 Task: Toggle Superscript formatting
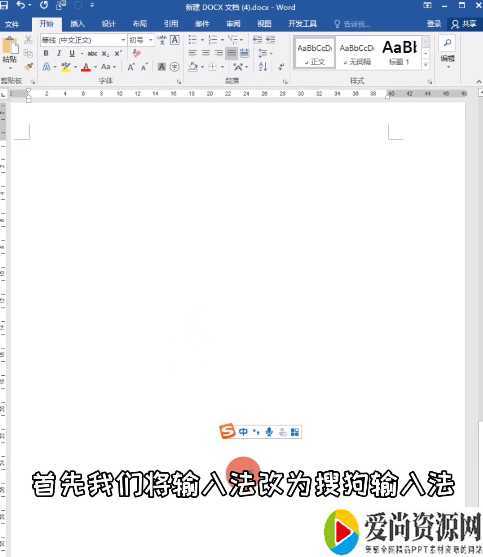[118, 53]
